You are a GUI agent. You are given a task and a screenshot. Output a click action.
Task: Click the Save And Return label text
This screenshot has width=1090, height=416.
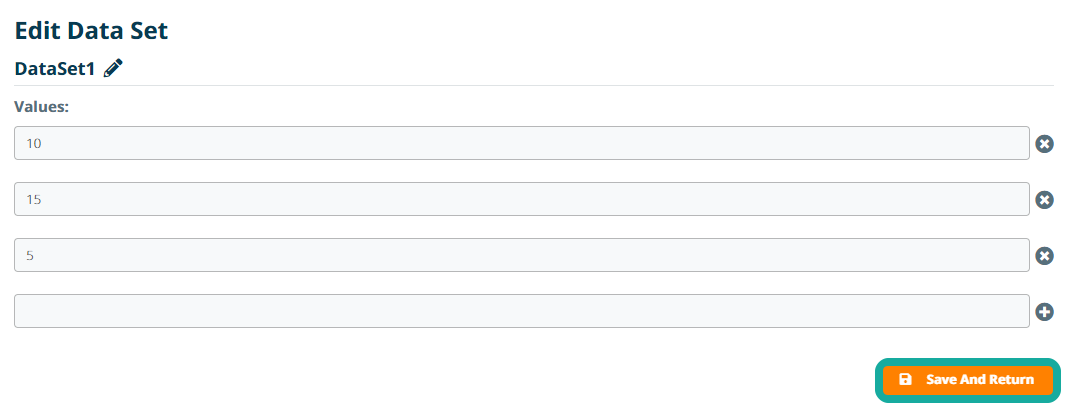pyautogui.click(x=980, y=380)
